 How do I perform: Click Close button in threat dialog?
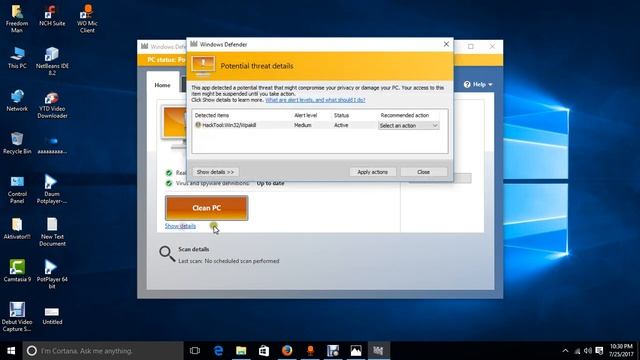[424, 172]
